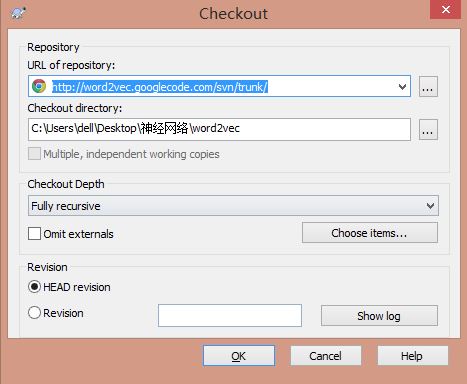
Task: Click the TortoiseSVN icon in title bar
Action: coord(18,13)
